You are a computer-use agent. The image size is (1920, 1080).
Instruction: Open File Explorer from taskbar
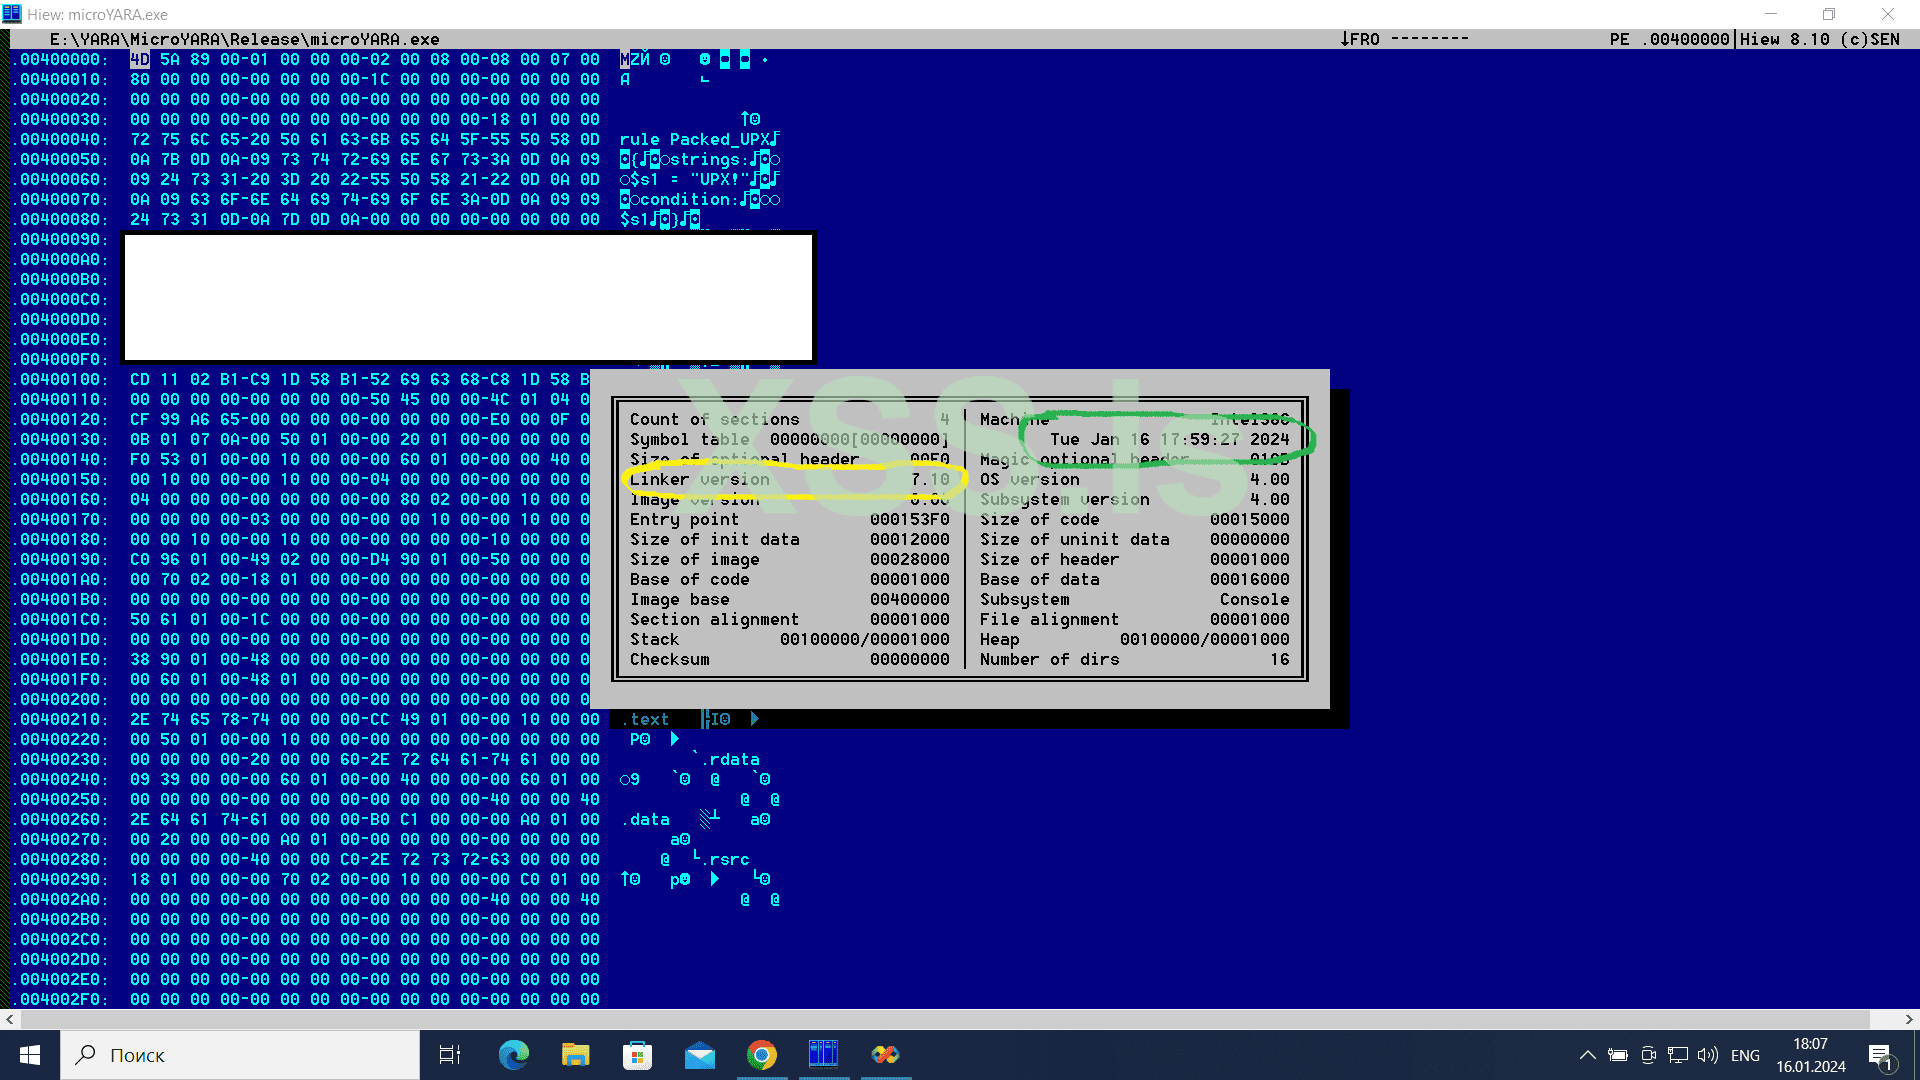575,1055
